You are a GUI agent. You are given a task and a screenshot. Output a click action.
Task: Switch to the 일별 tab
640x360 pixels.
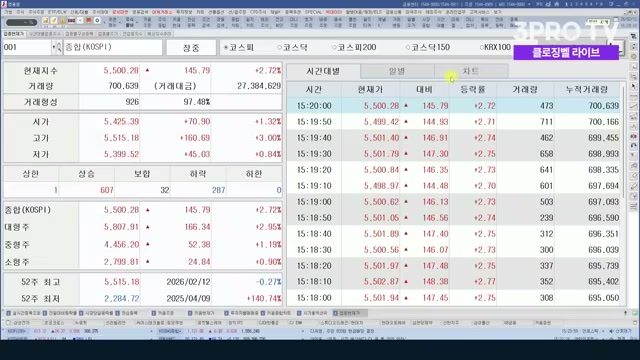click(x=397, y=71)
